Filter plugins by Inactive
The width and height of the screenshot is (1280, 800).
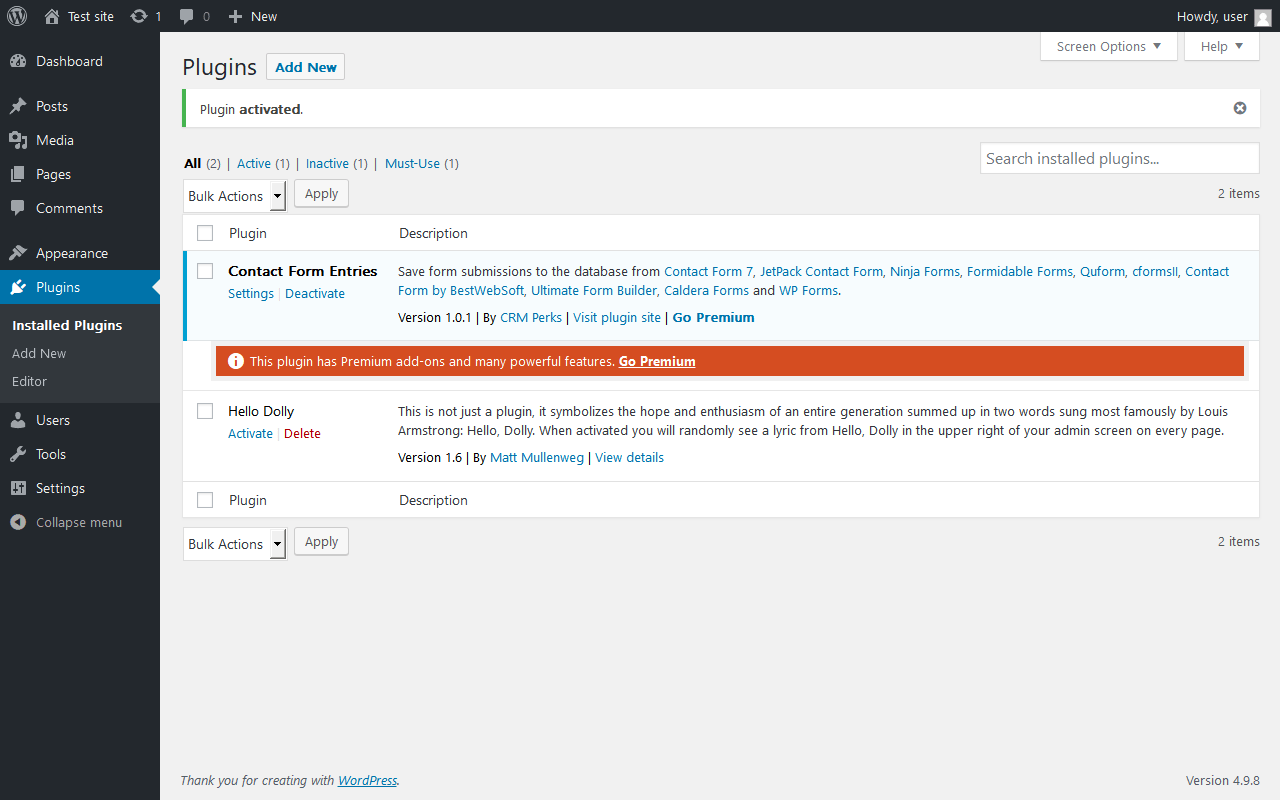click(x=327, y=163)
